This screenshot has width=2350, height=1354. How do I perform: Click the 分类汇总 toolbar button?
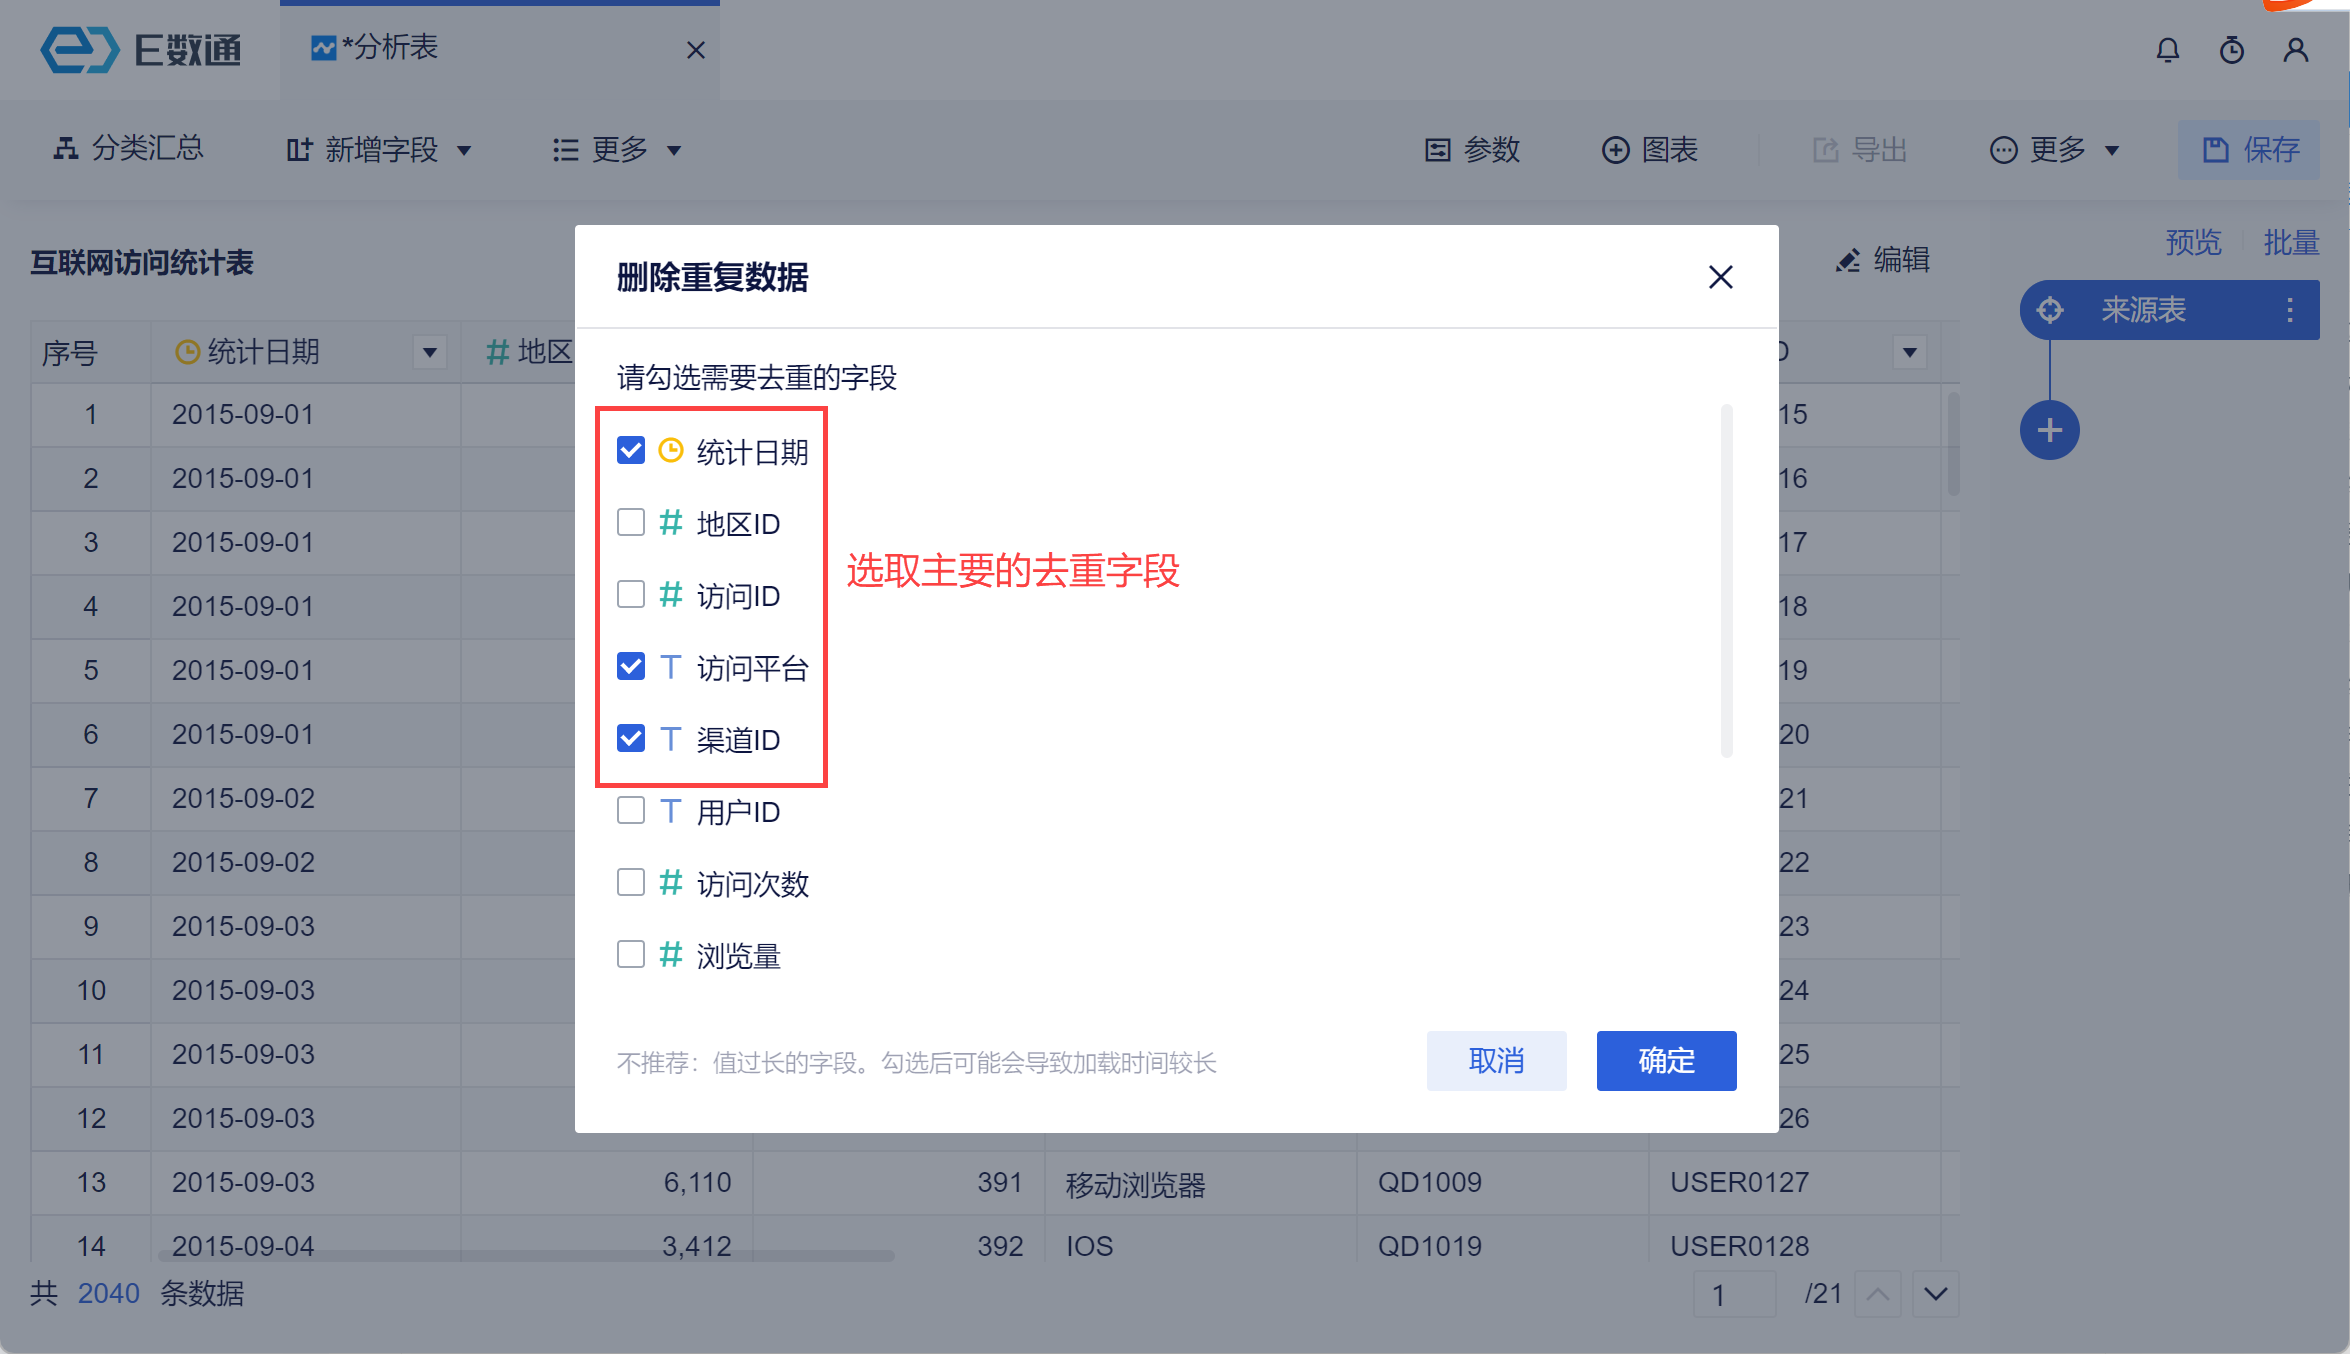click(128, 149)
